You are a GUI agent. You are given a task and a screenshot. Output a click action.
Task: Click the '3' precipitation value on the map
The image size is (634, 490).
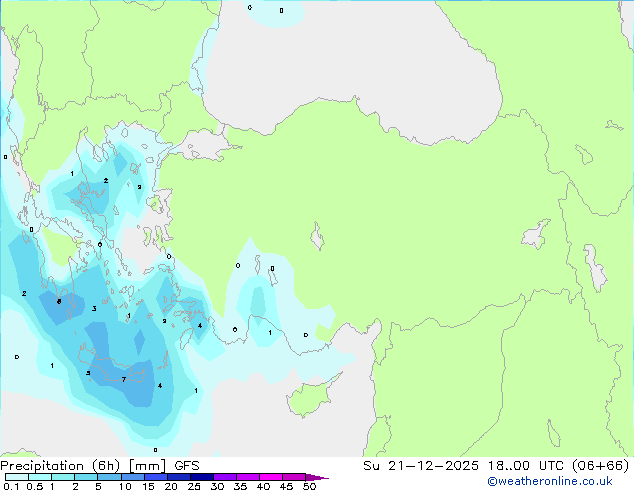[x=94, y=308]
